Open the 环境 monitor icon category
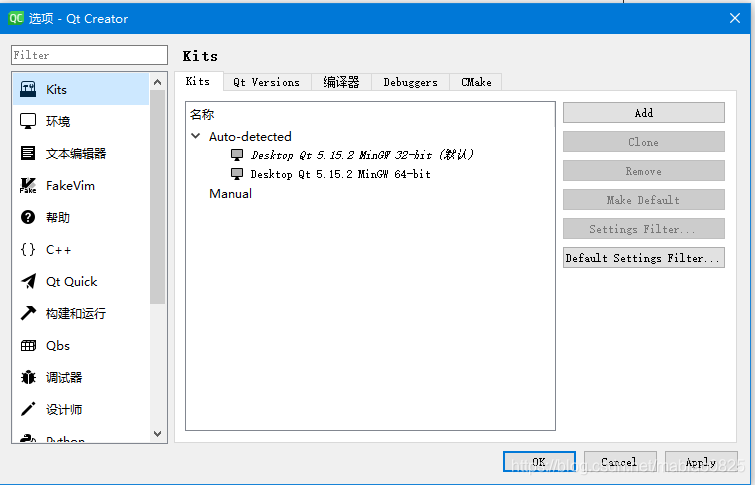Screen dimensions: 755x485 (28, 121)
